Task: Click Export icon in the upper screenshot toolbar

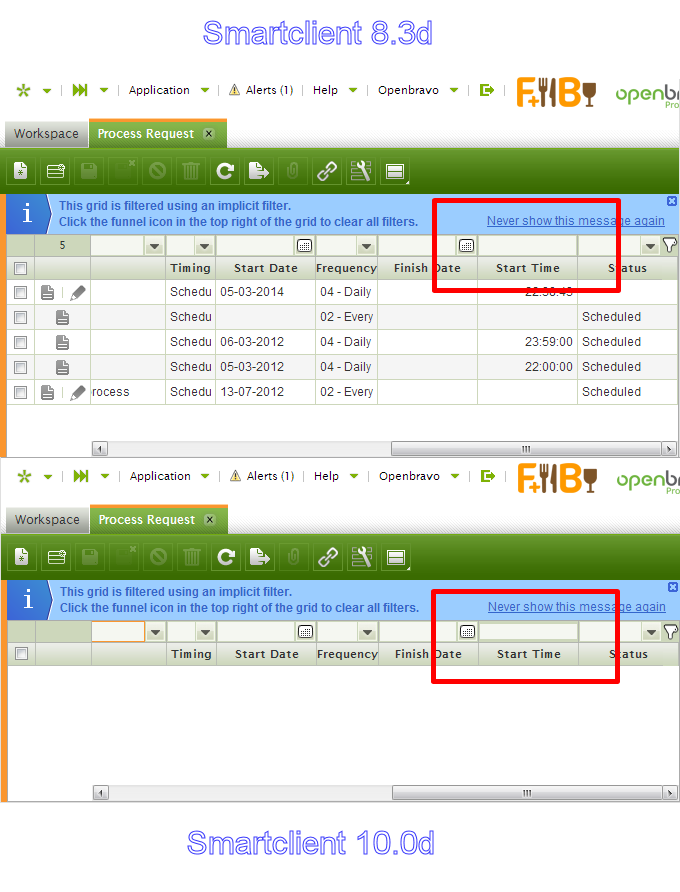Action: [x=259, y=171]
